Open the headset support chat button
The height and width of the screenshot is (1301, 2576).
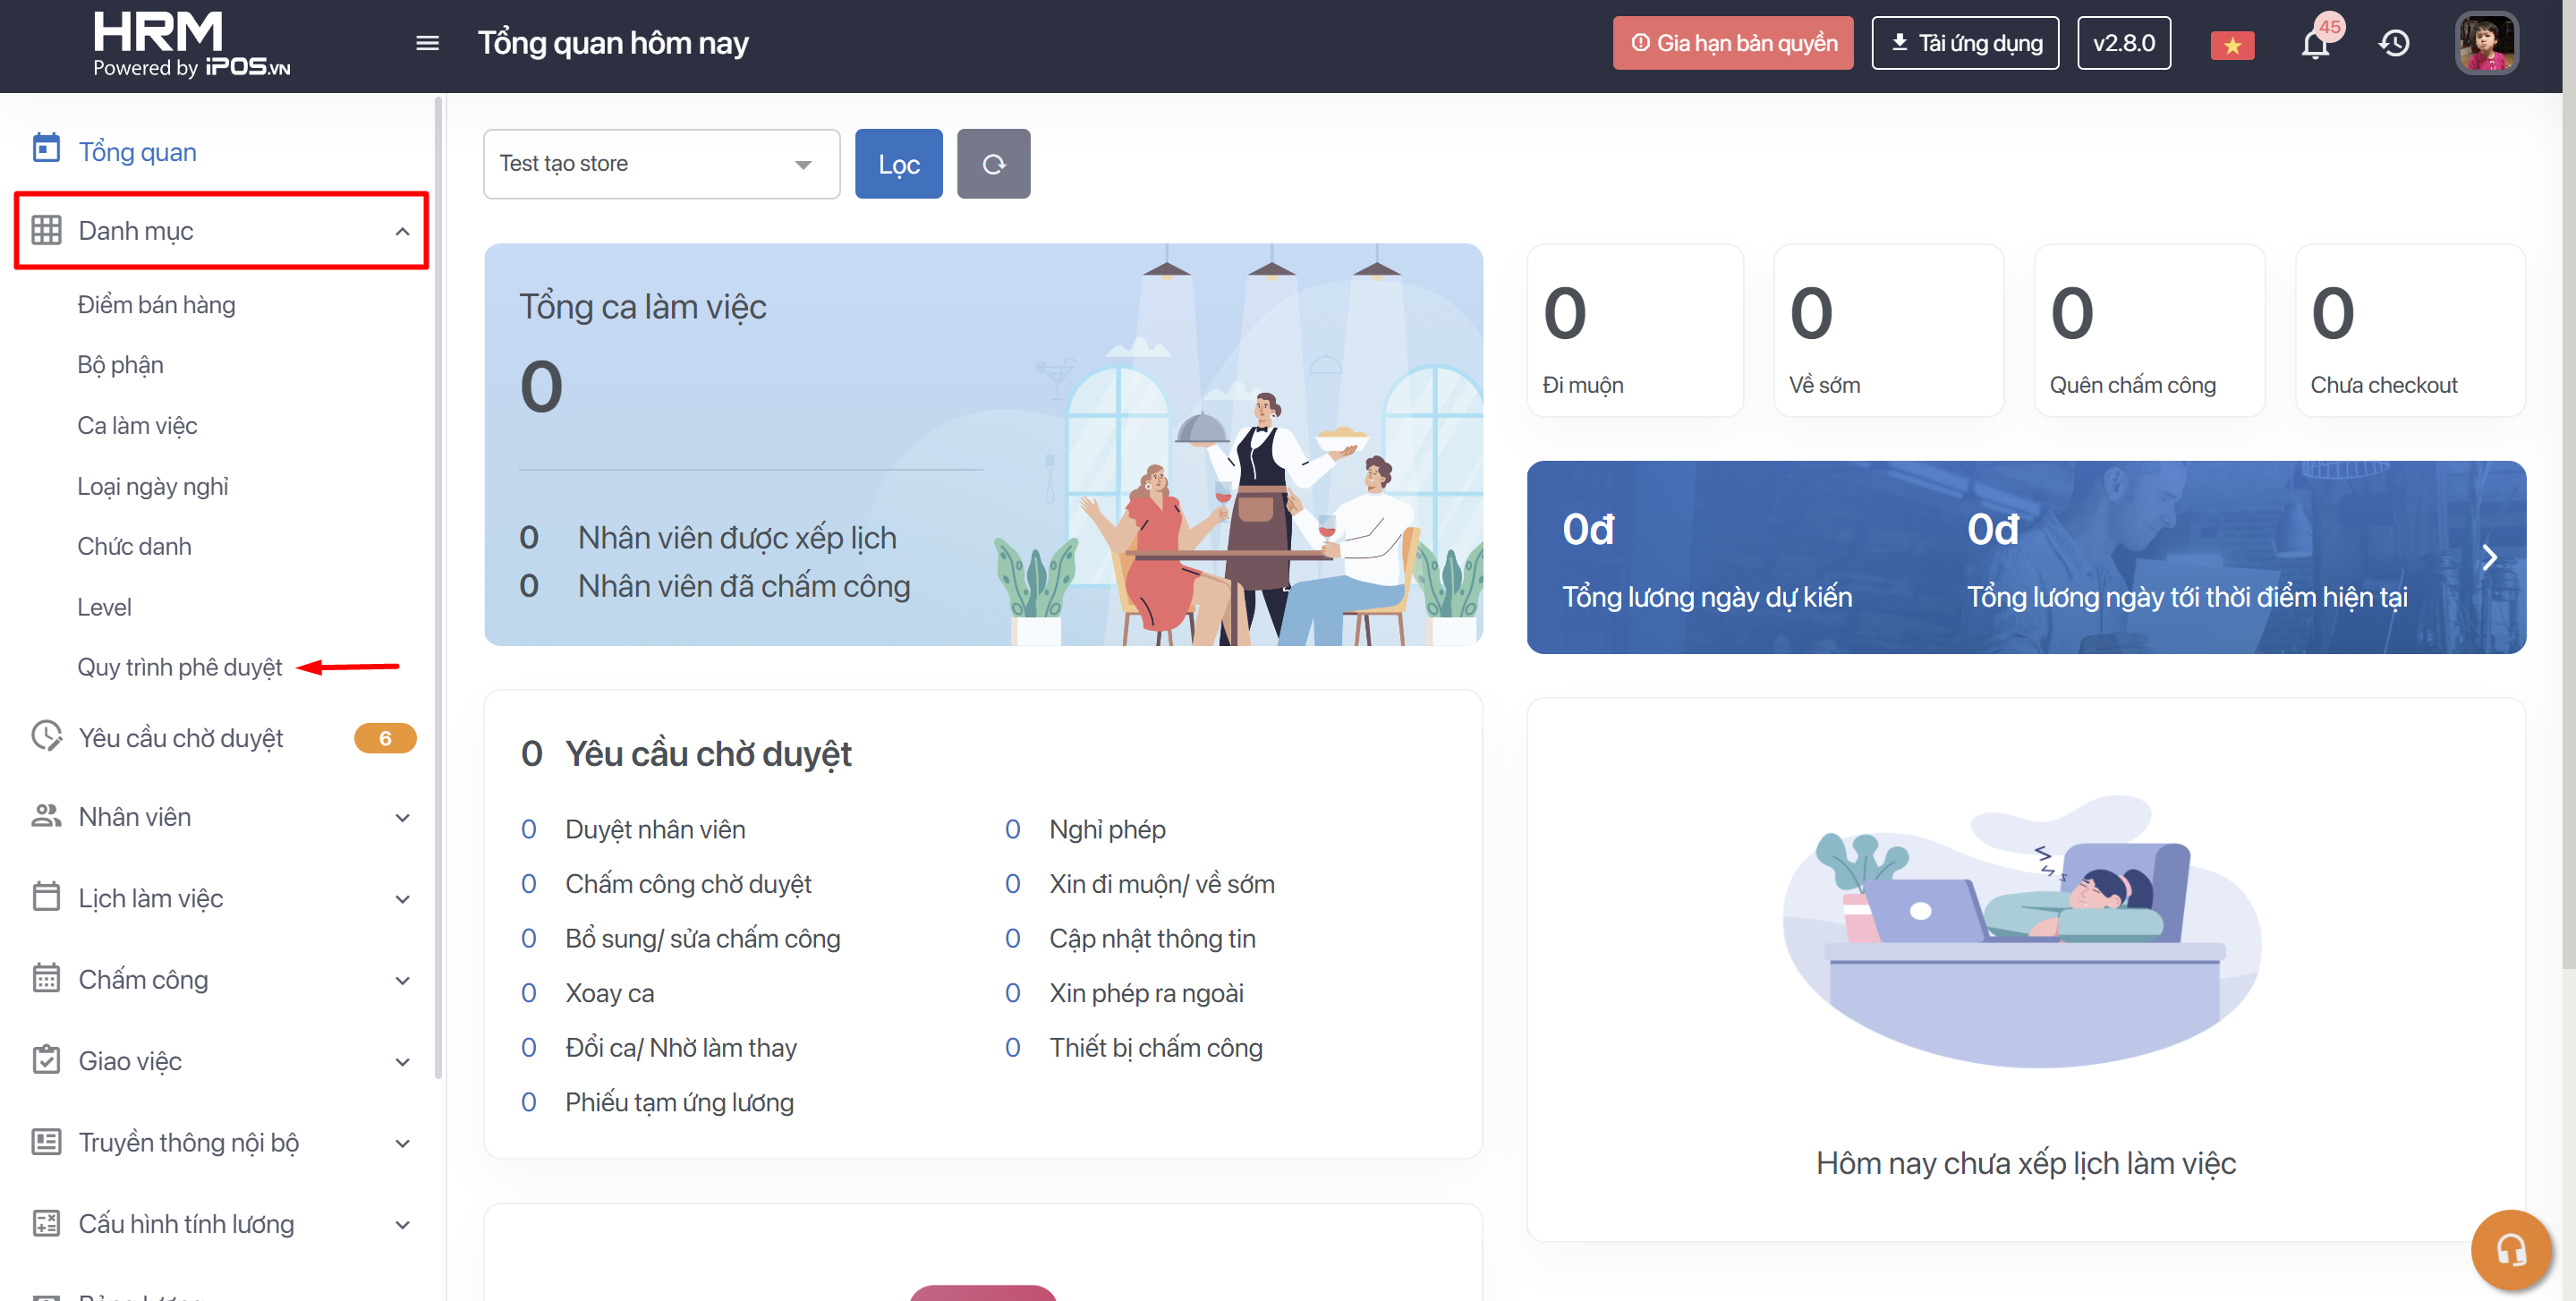click(x=2510, y=1248)
